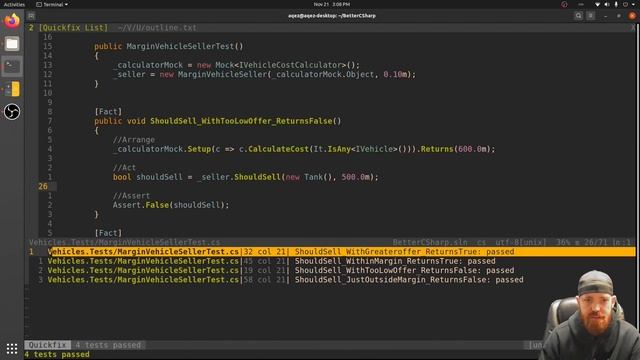The height and width of the screenshot is (360, 640).
Task: Click the microphone indicator in top bar
Action: point(616,4)
